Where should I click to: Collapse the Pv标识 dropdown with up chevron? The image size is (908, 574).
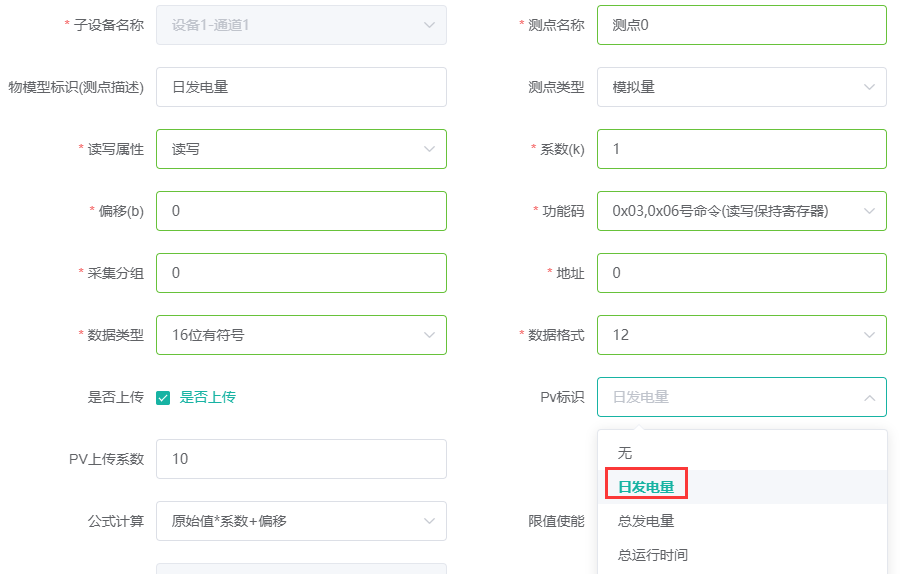coord(869,397)
